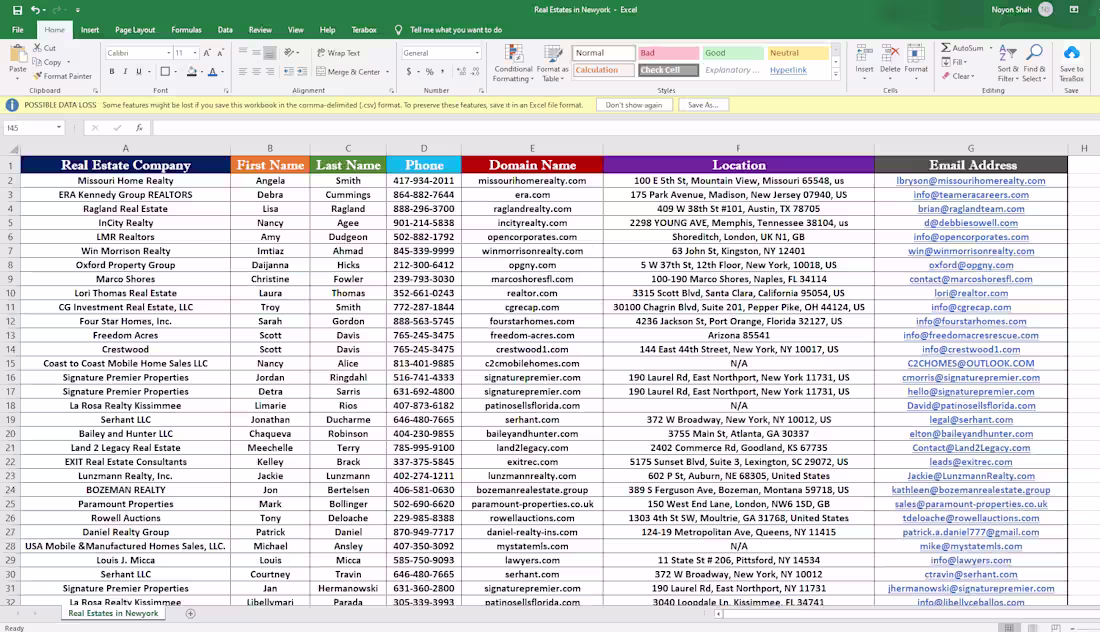Toggle underline formatting

pos(139,72)
